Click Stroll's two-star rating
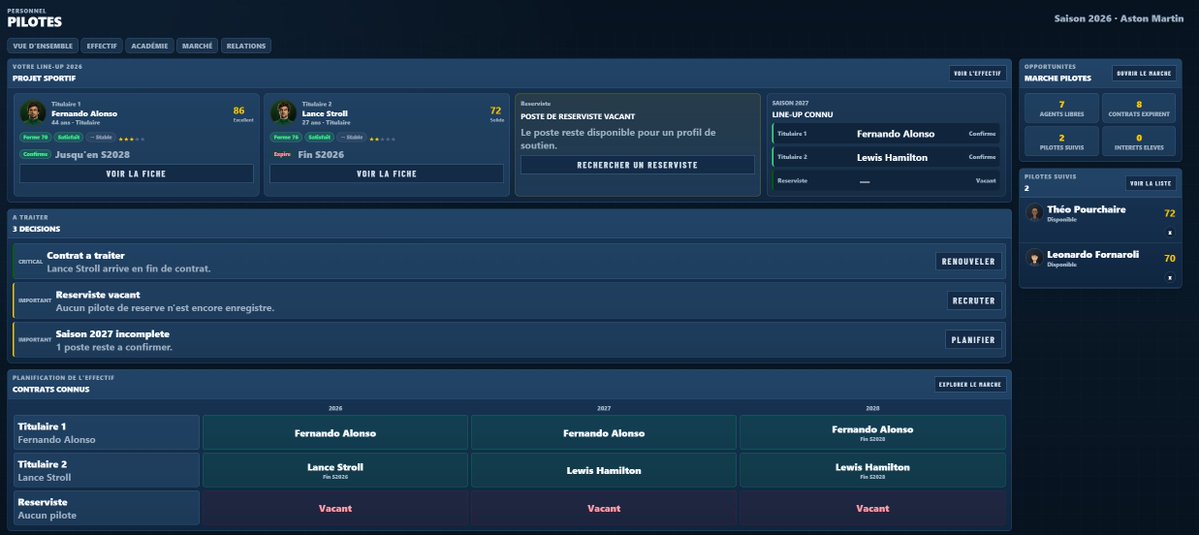Screen dimensions: 1199x535 click(382, 139)
